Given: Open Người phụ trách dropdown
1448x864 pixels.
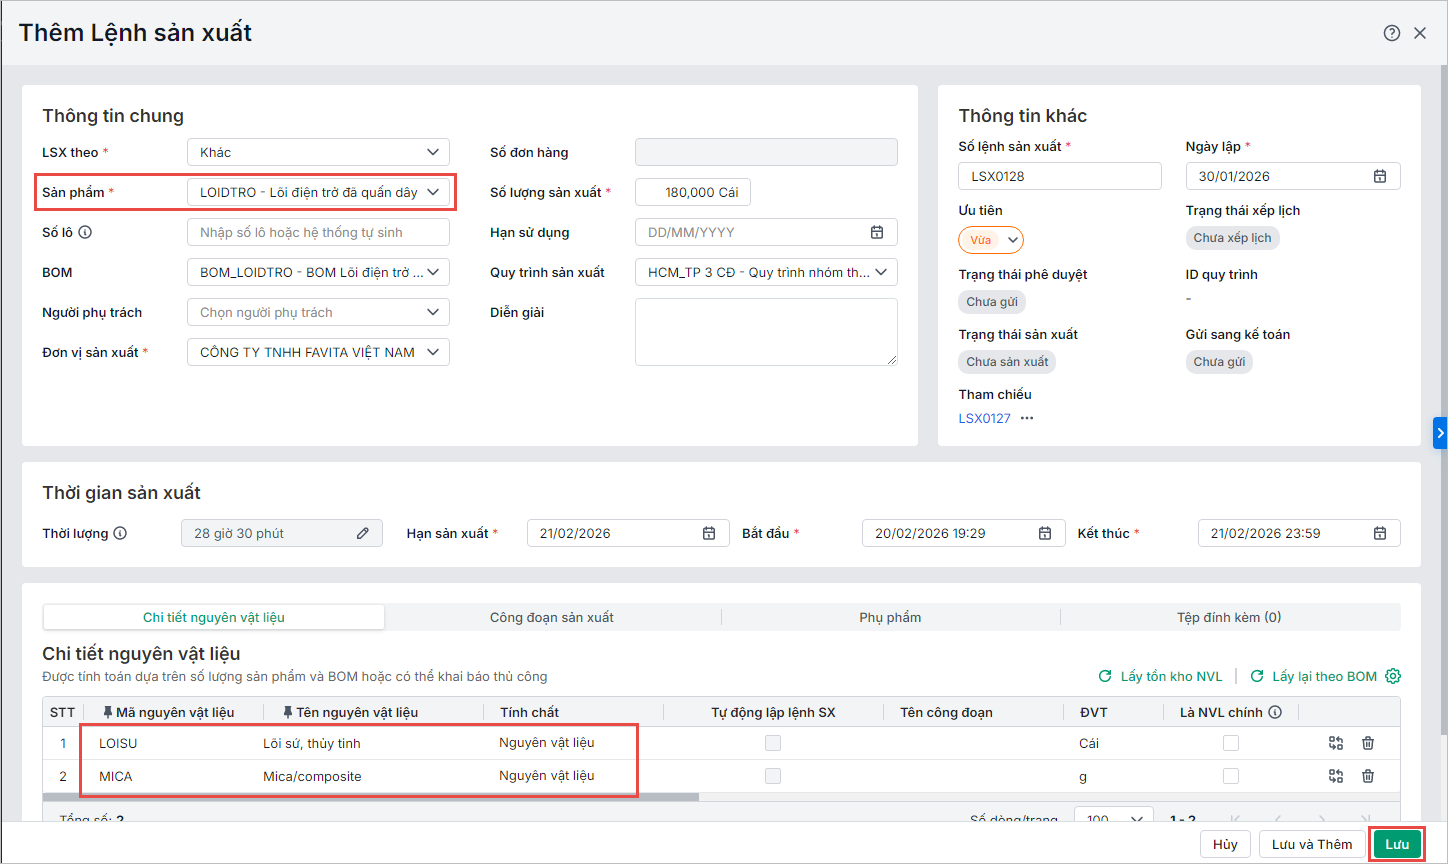Looking at the screenshot, I should 318,312.
